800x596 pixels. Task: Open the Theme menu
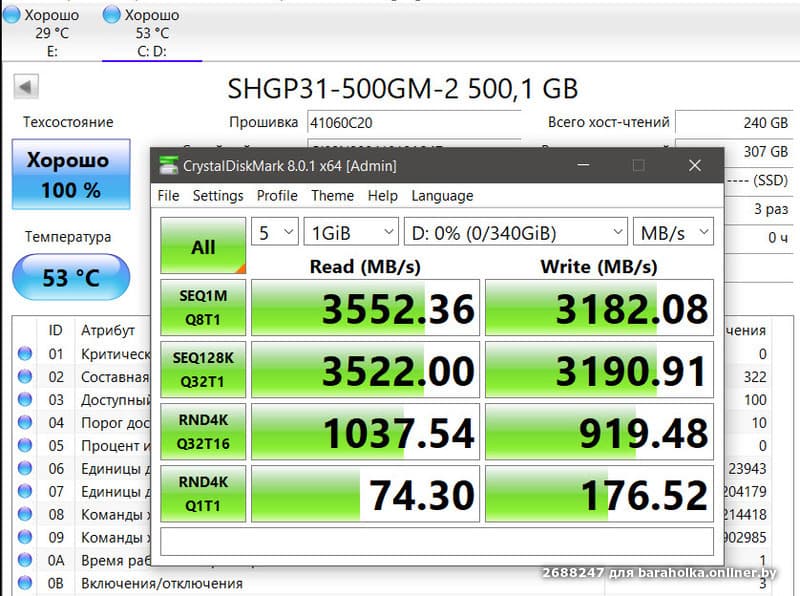coord(333,196)
